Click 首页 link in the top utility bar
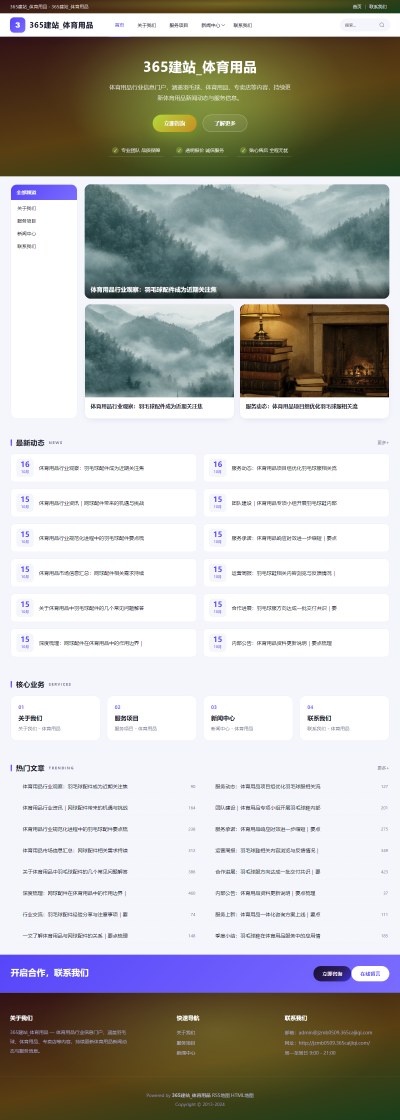The height and width of the screenshot is (1120, 400). (357, 6)
